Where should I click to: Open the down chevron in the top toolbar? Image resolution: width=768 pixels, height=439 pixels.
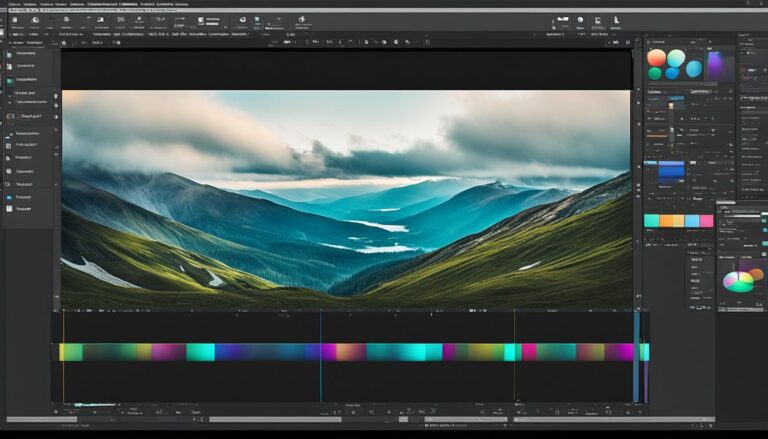click(279, 20)
